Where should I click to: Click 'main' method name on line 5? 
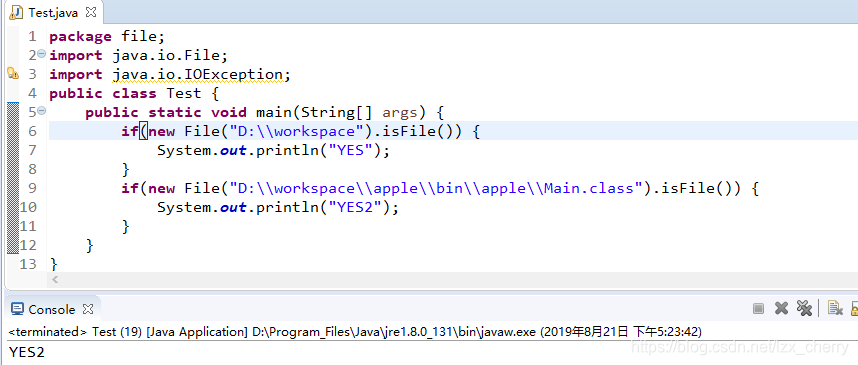[274, 113]
